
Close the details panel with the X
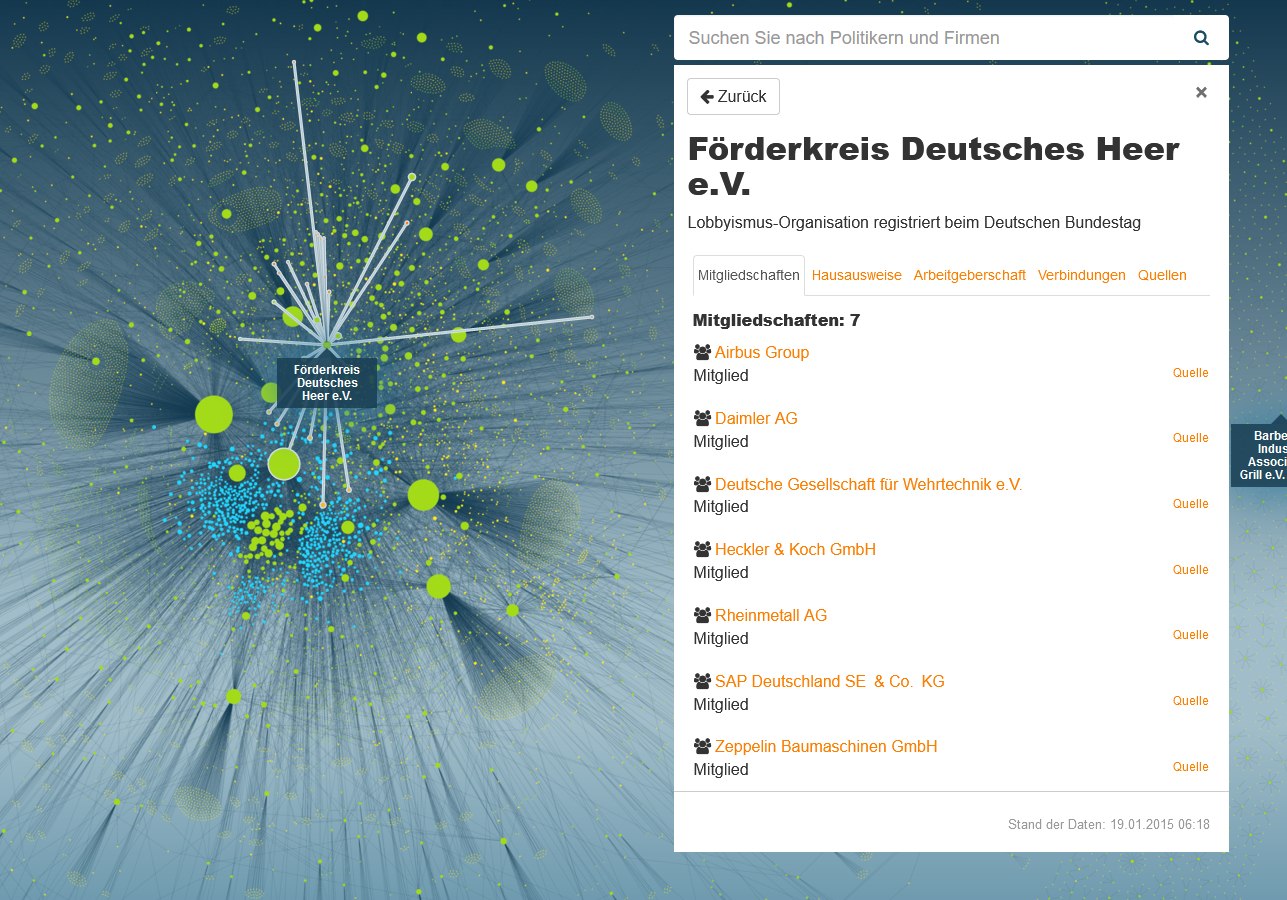(x=1201, y=92)
